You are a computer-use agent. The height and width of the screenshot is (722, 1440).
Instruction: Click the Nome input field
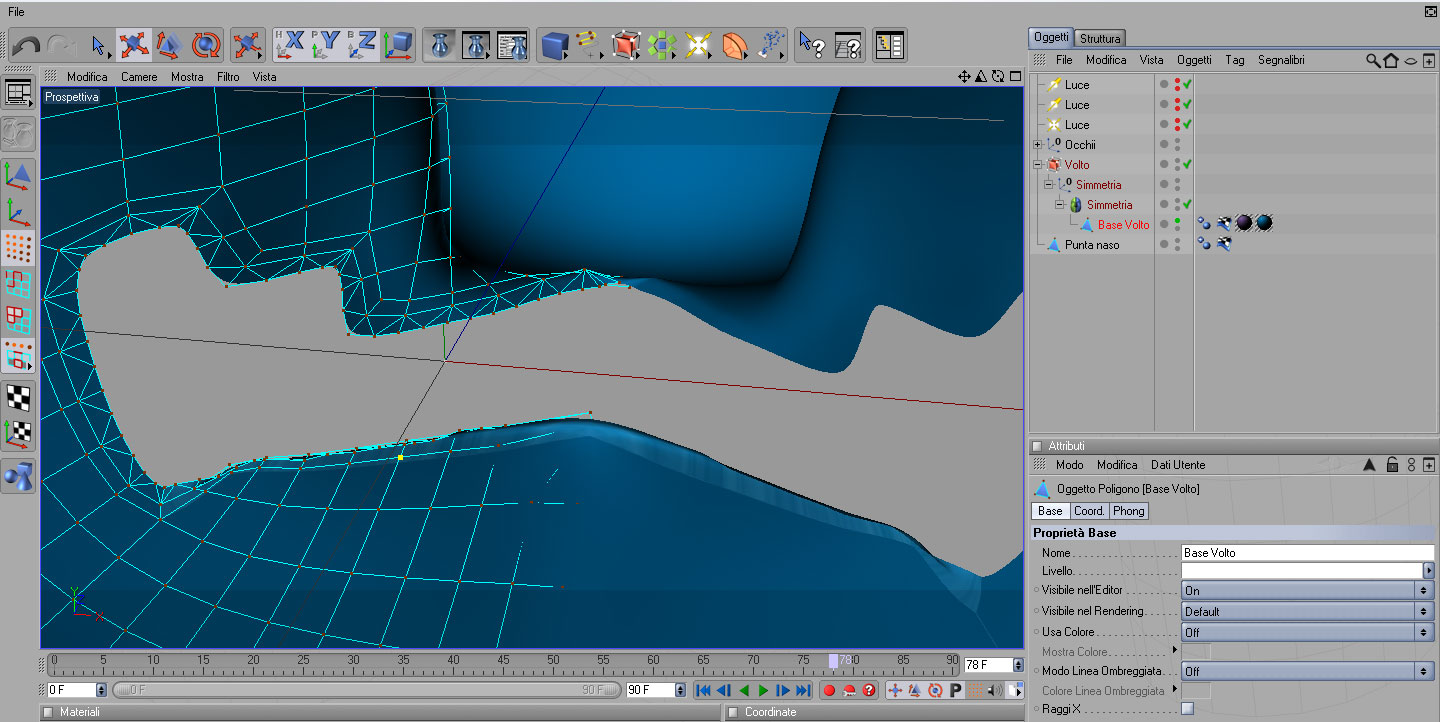pos(1306,553)
